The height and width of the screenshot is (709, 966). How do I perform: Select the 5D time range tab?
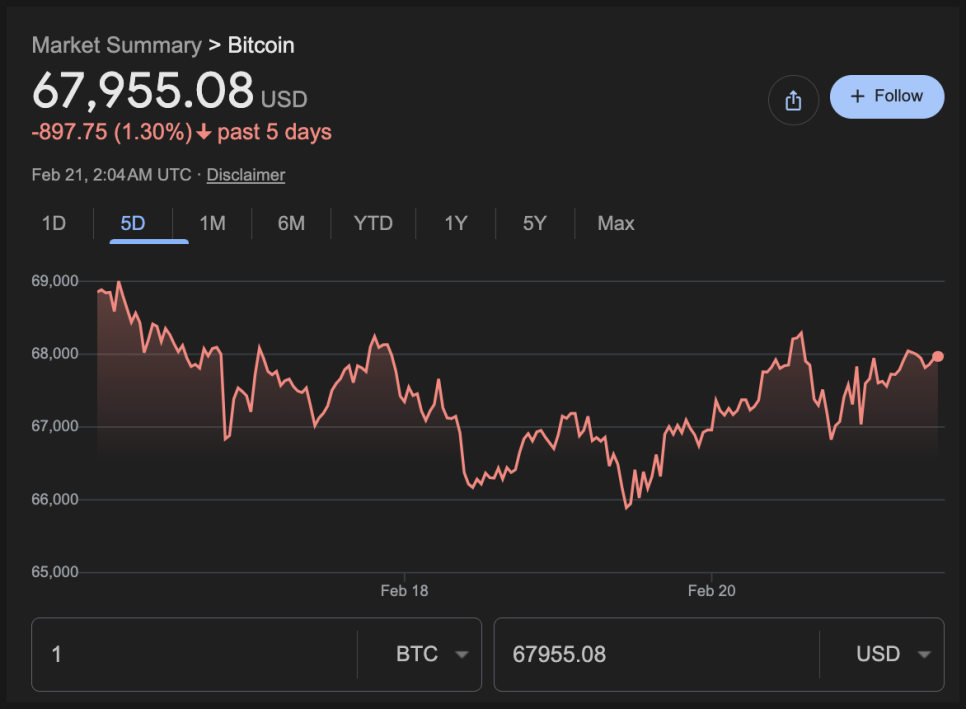133,224
